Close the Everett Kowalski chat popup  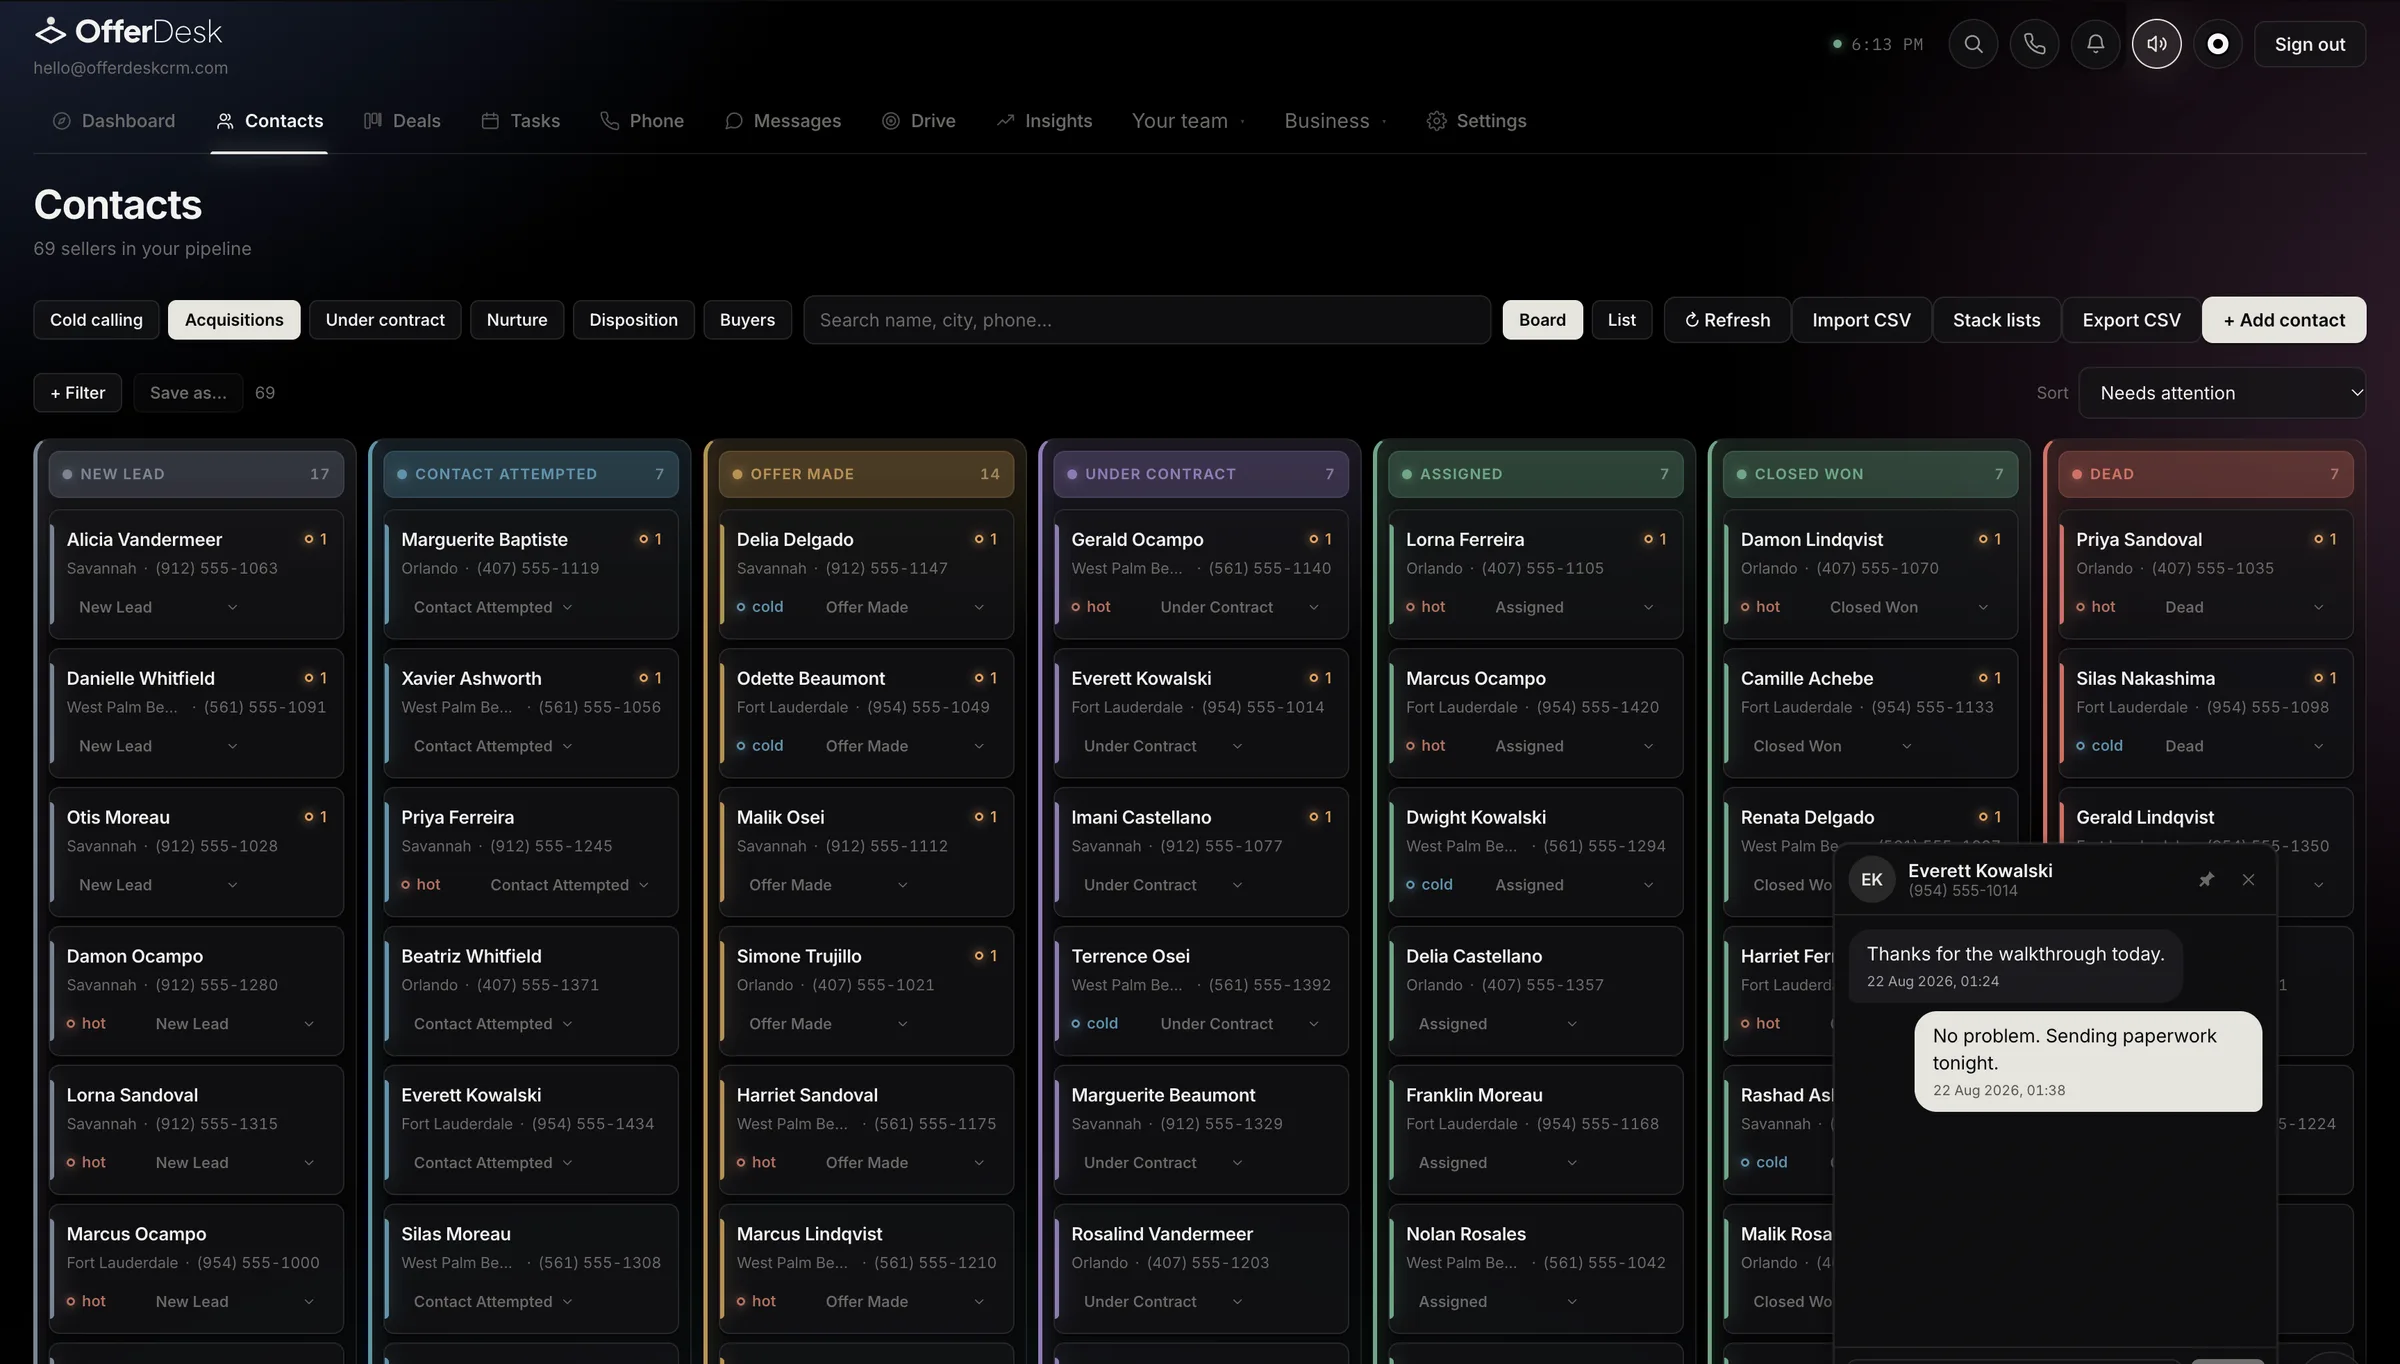[x=2248, y=880]
